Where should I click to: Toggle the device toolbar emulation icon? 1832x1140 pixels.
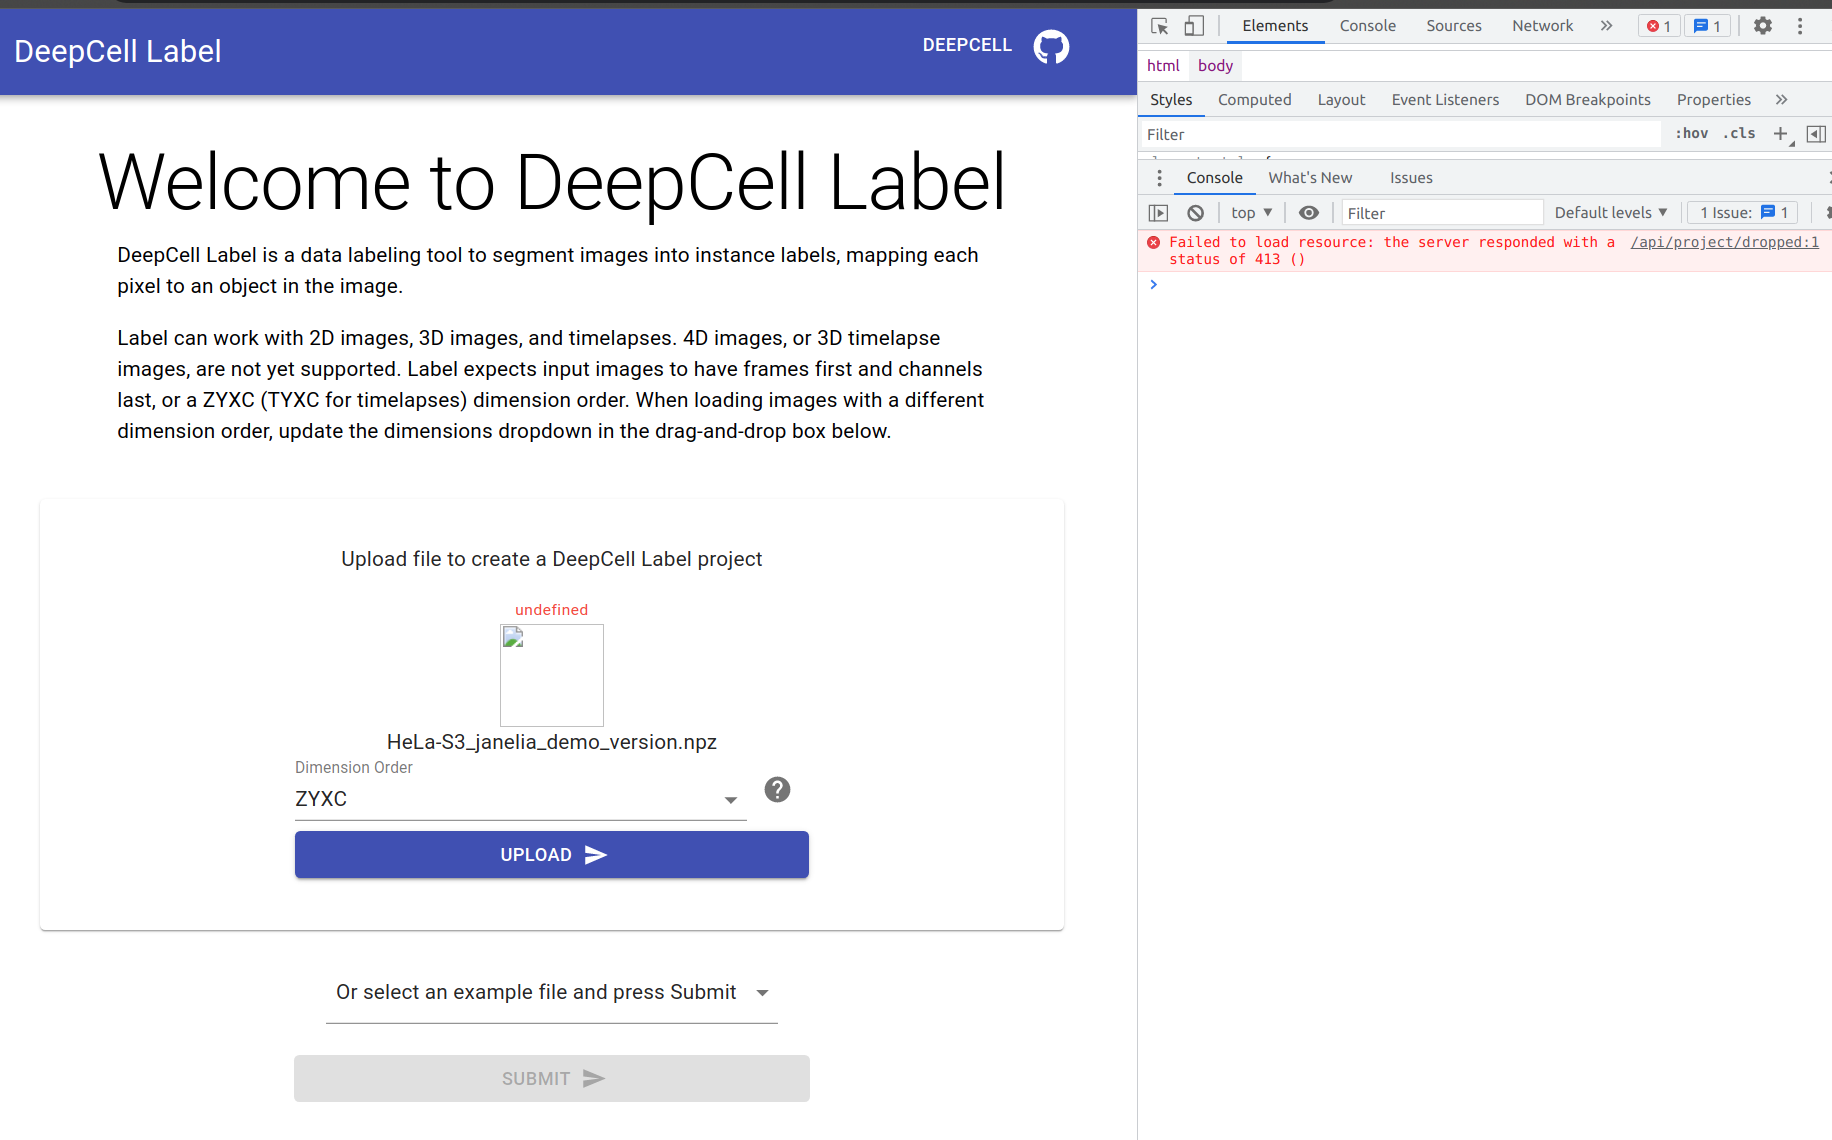click(x=1193, y=25)
